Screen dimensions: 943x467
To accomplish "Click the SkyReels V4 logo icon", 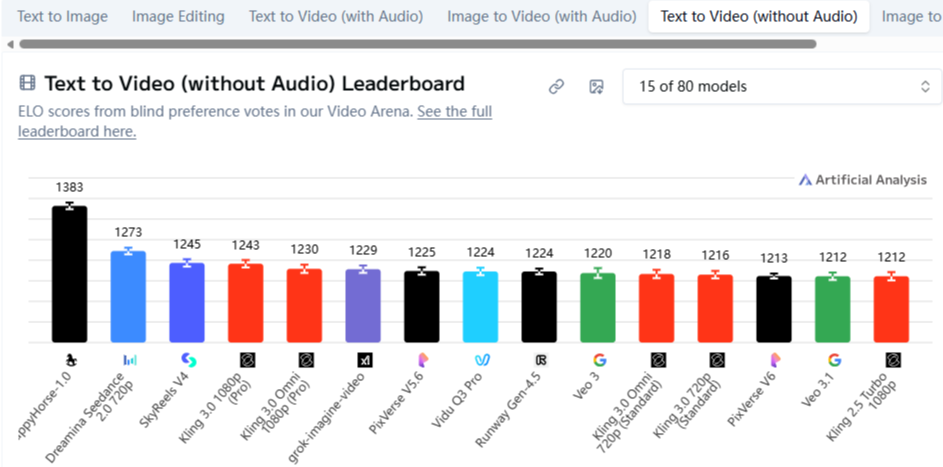I will point(187,359).
